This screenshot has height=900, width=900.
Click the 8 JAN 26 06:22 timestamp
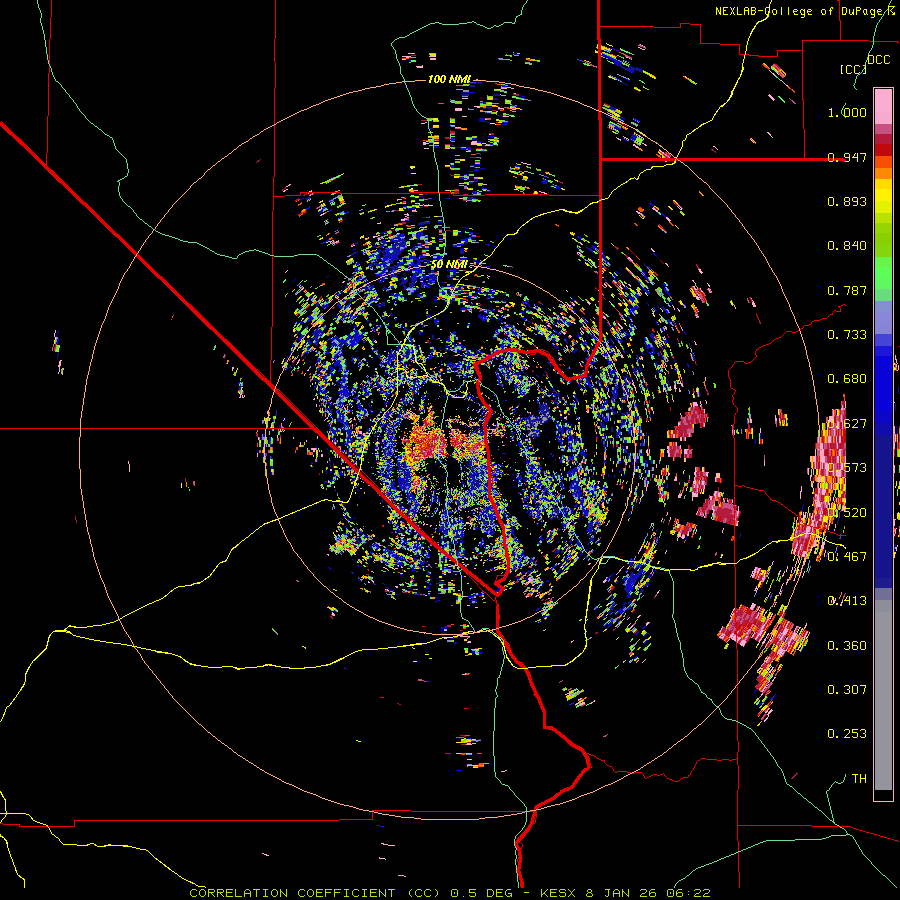[648, 893]
